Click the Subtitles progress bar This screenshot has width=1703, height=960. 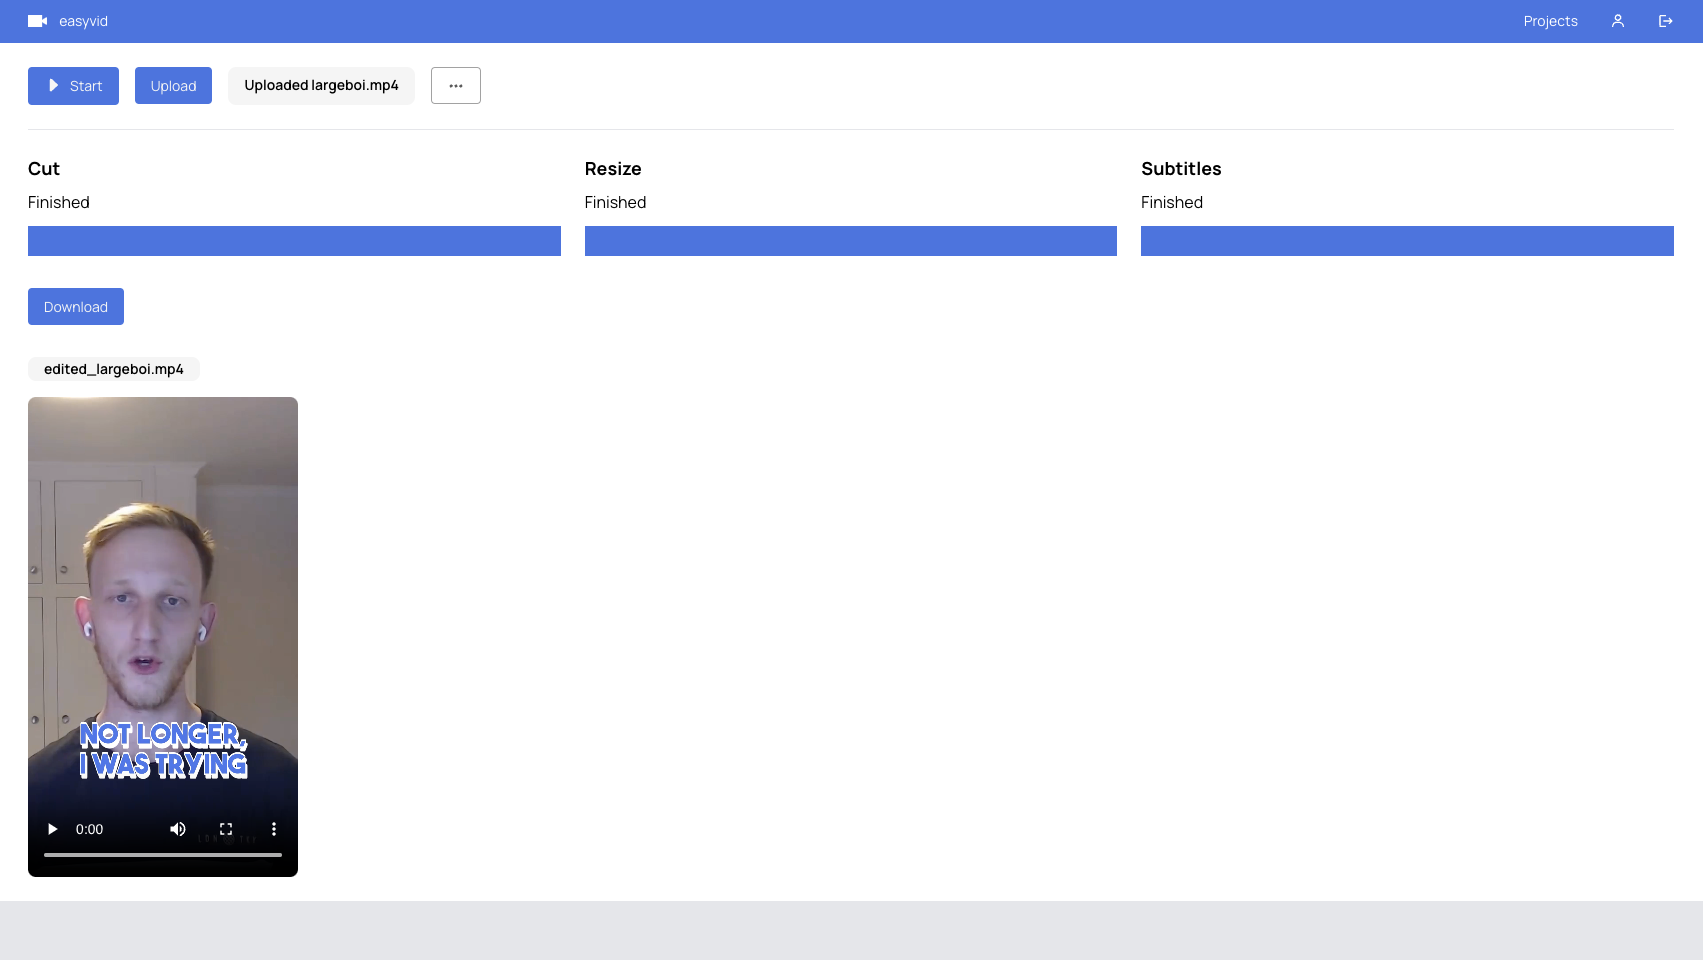[x=1407, y=241]
